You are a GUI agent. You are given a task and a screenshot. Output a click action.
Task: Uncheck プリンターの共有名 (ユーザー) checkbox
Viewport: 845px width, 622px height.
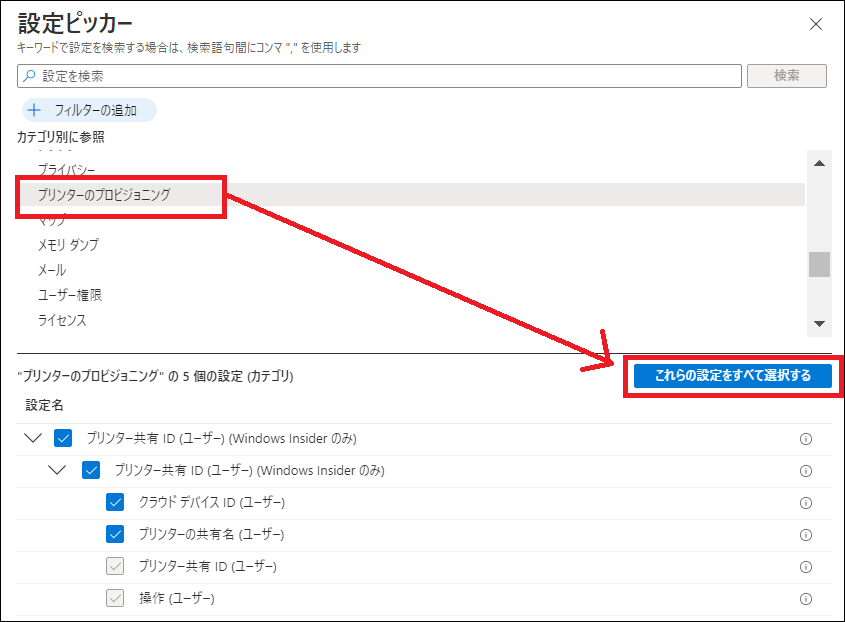(x=115, y=534)
